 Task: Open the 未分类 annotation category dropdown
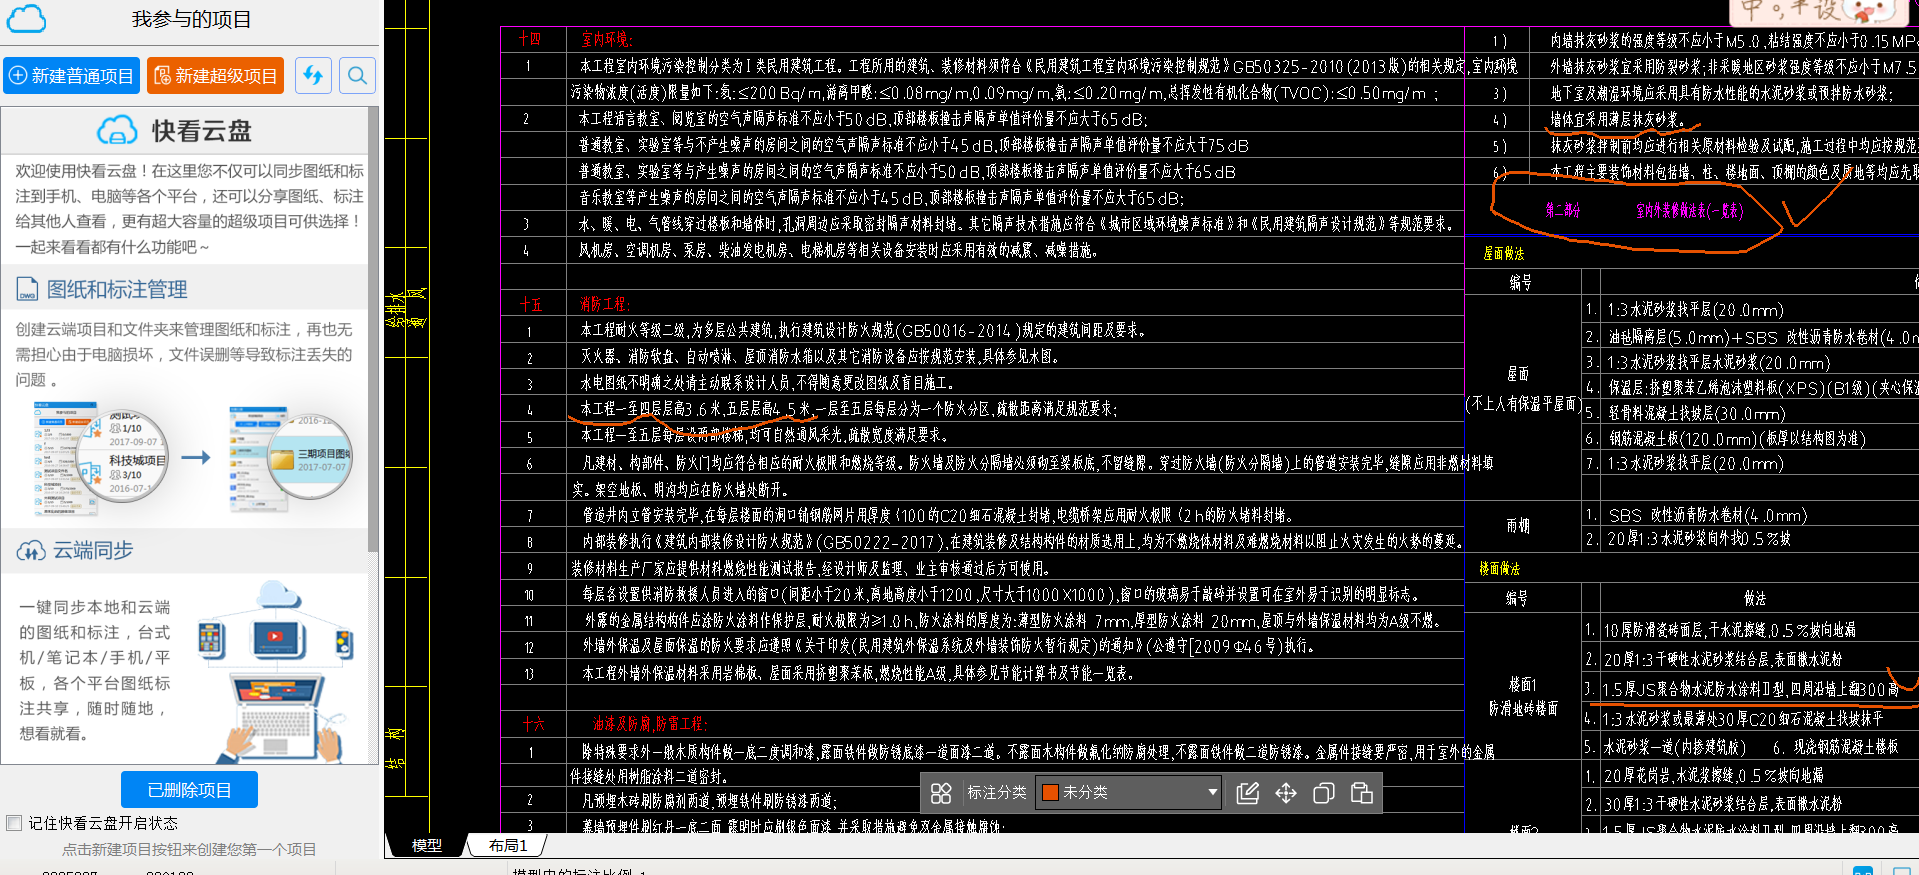point(1129,793)
